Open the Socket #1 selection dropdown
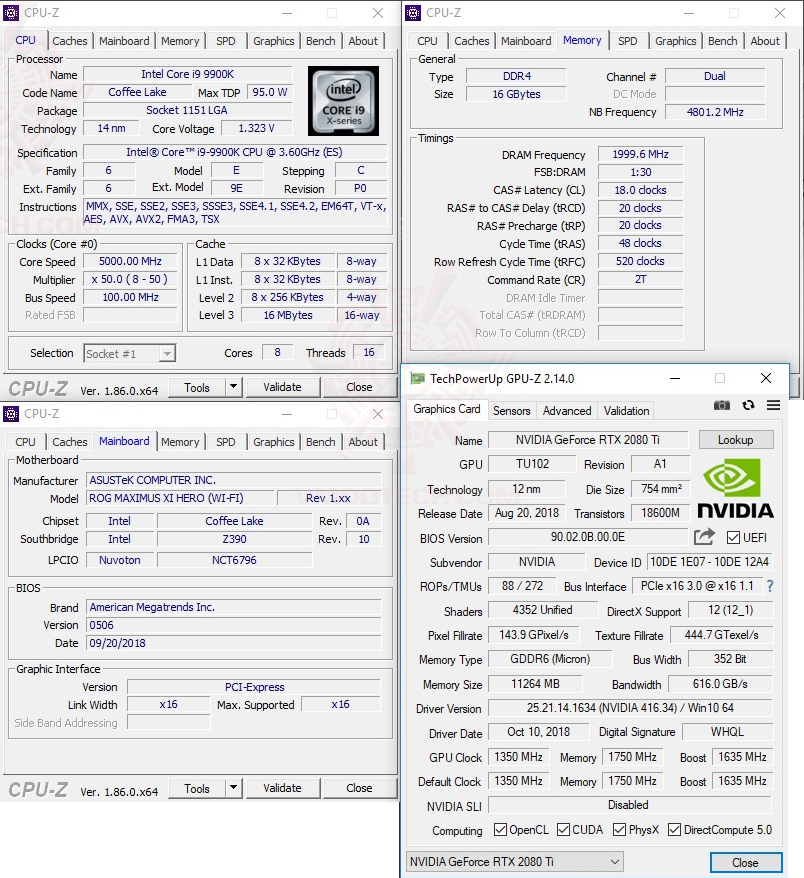This screenshot has height=878, width=804. pyautogui.click(x=130, y=353)
